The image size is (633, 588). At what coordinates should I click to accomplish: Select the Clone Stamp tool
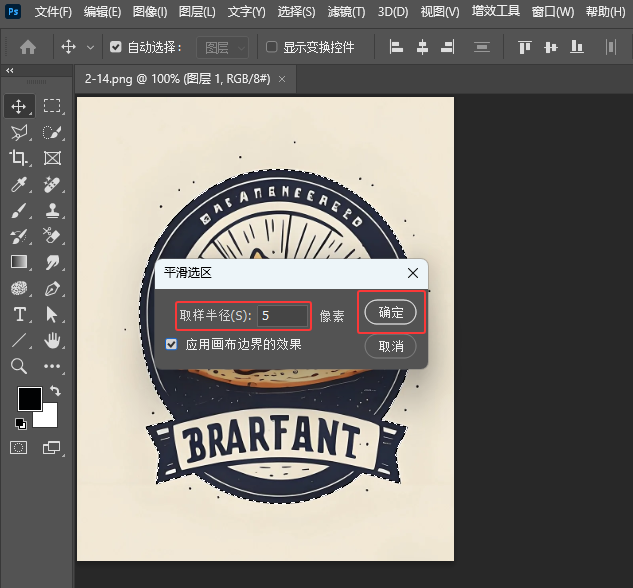[x=53, y=211]
